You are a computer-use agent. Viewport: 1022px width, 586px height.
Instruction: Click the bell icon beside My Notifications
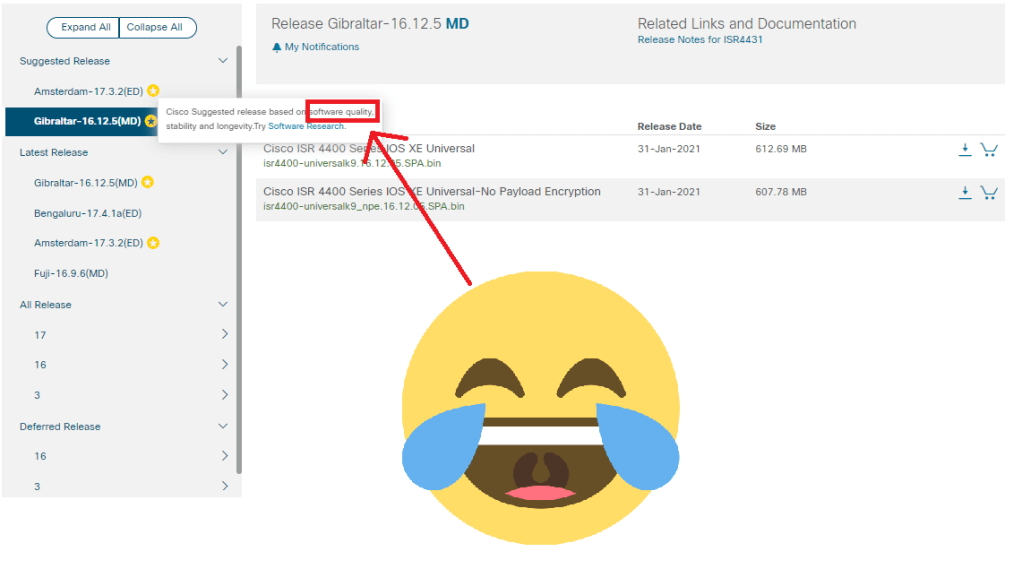277,47
